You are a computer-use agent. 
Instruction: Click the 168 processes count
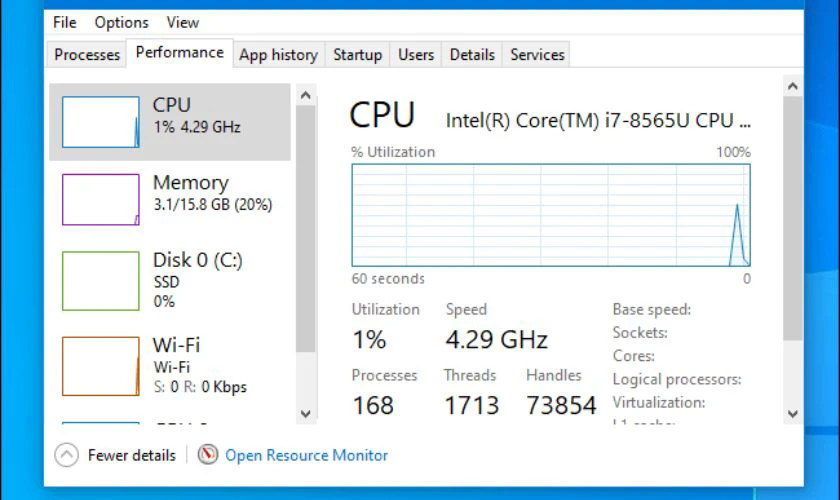(373, 405)
